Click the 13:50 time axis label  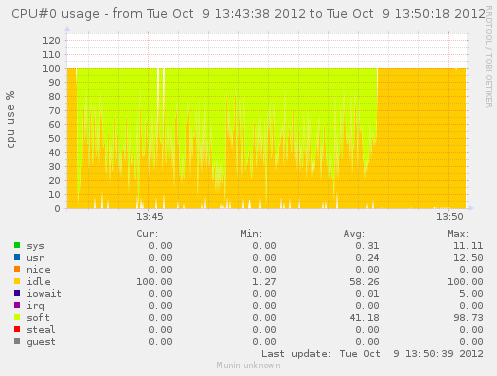(450, 217)
